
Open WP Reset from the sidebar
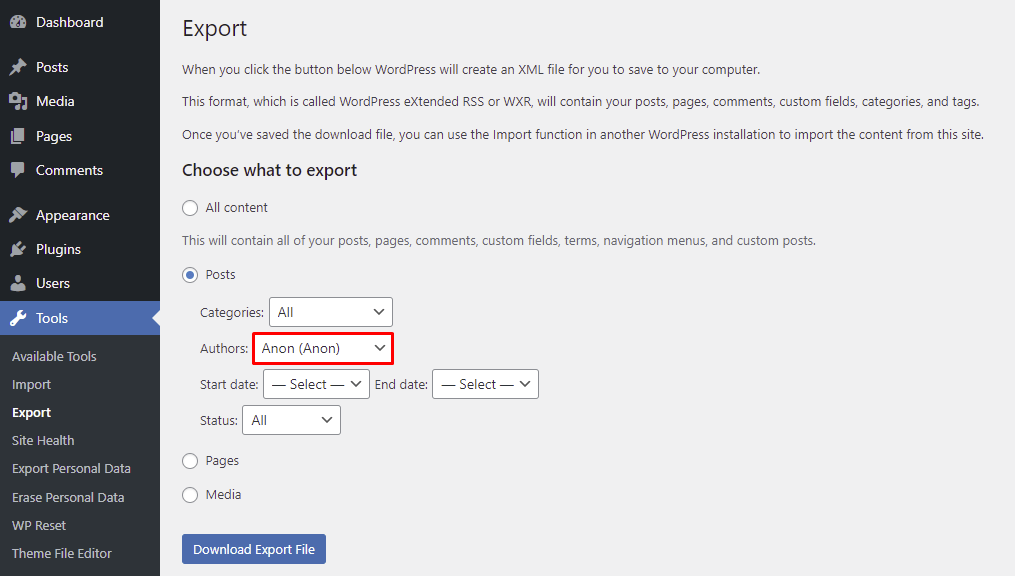point(38,524)
